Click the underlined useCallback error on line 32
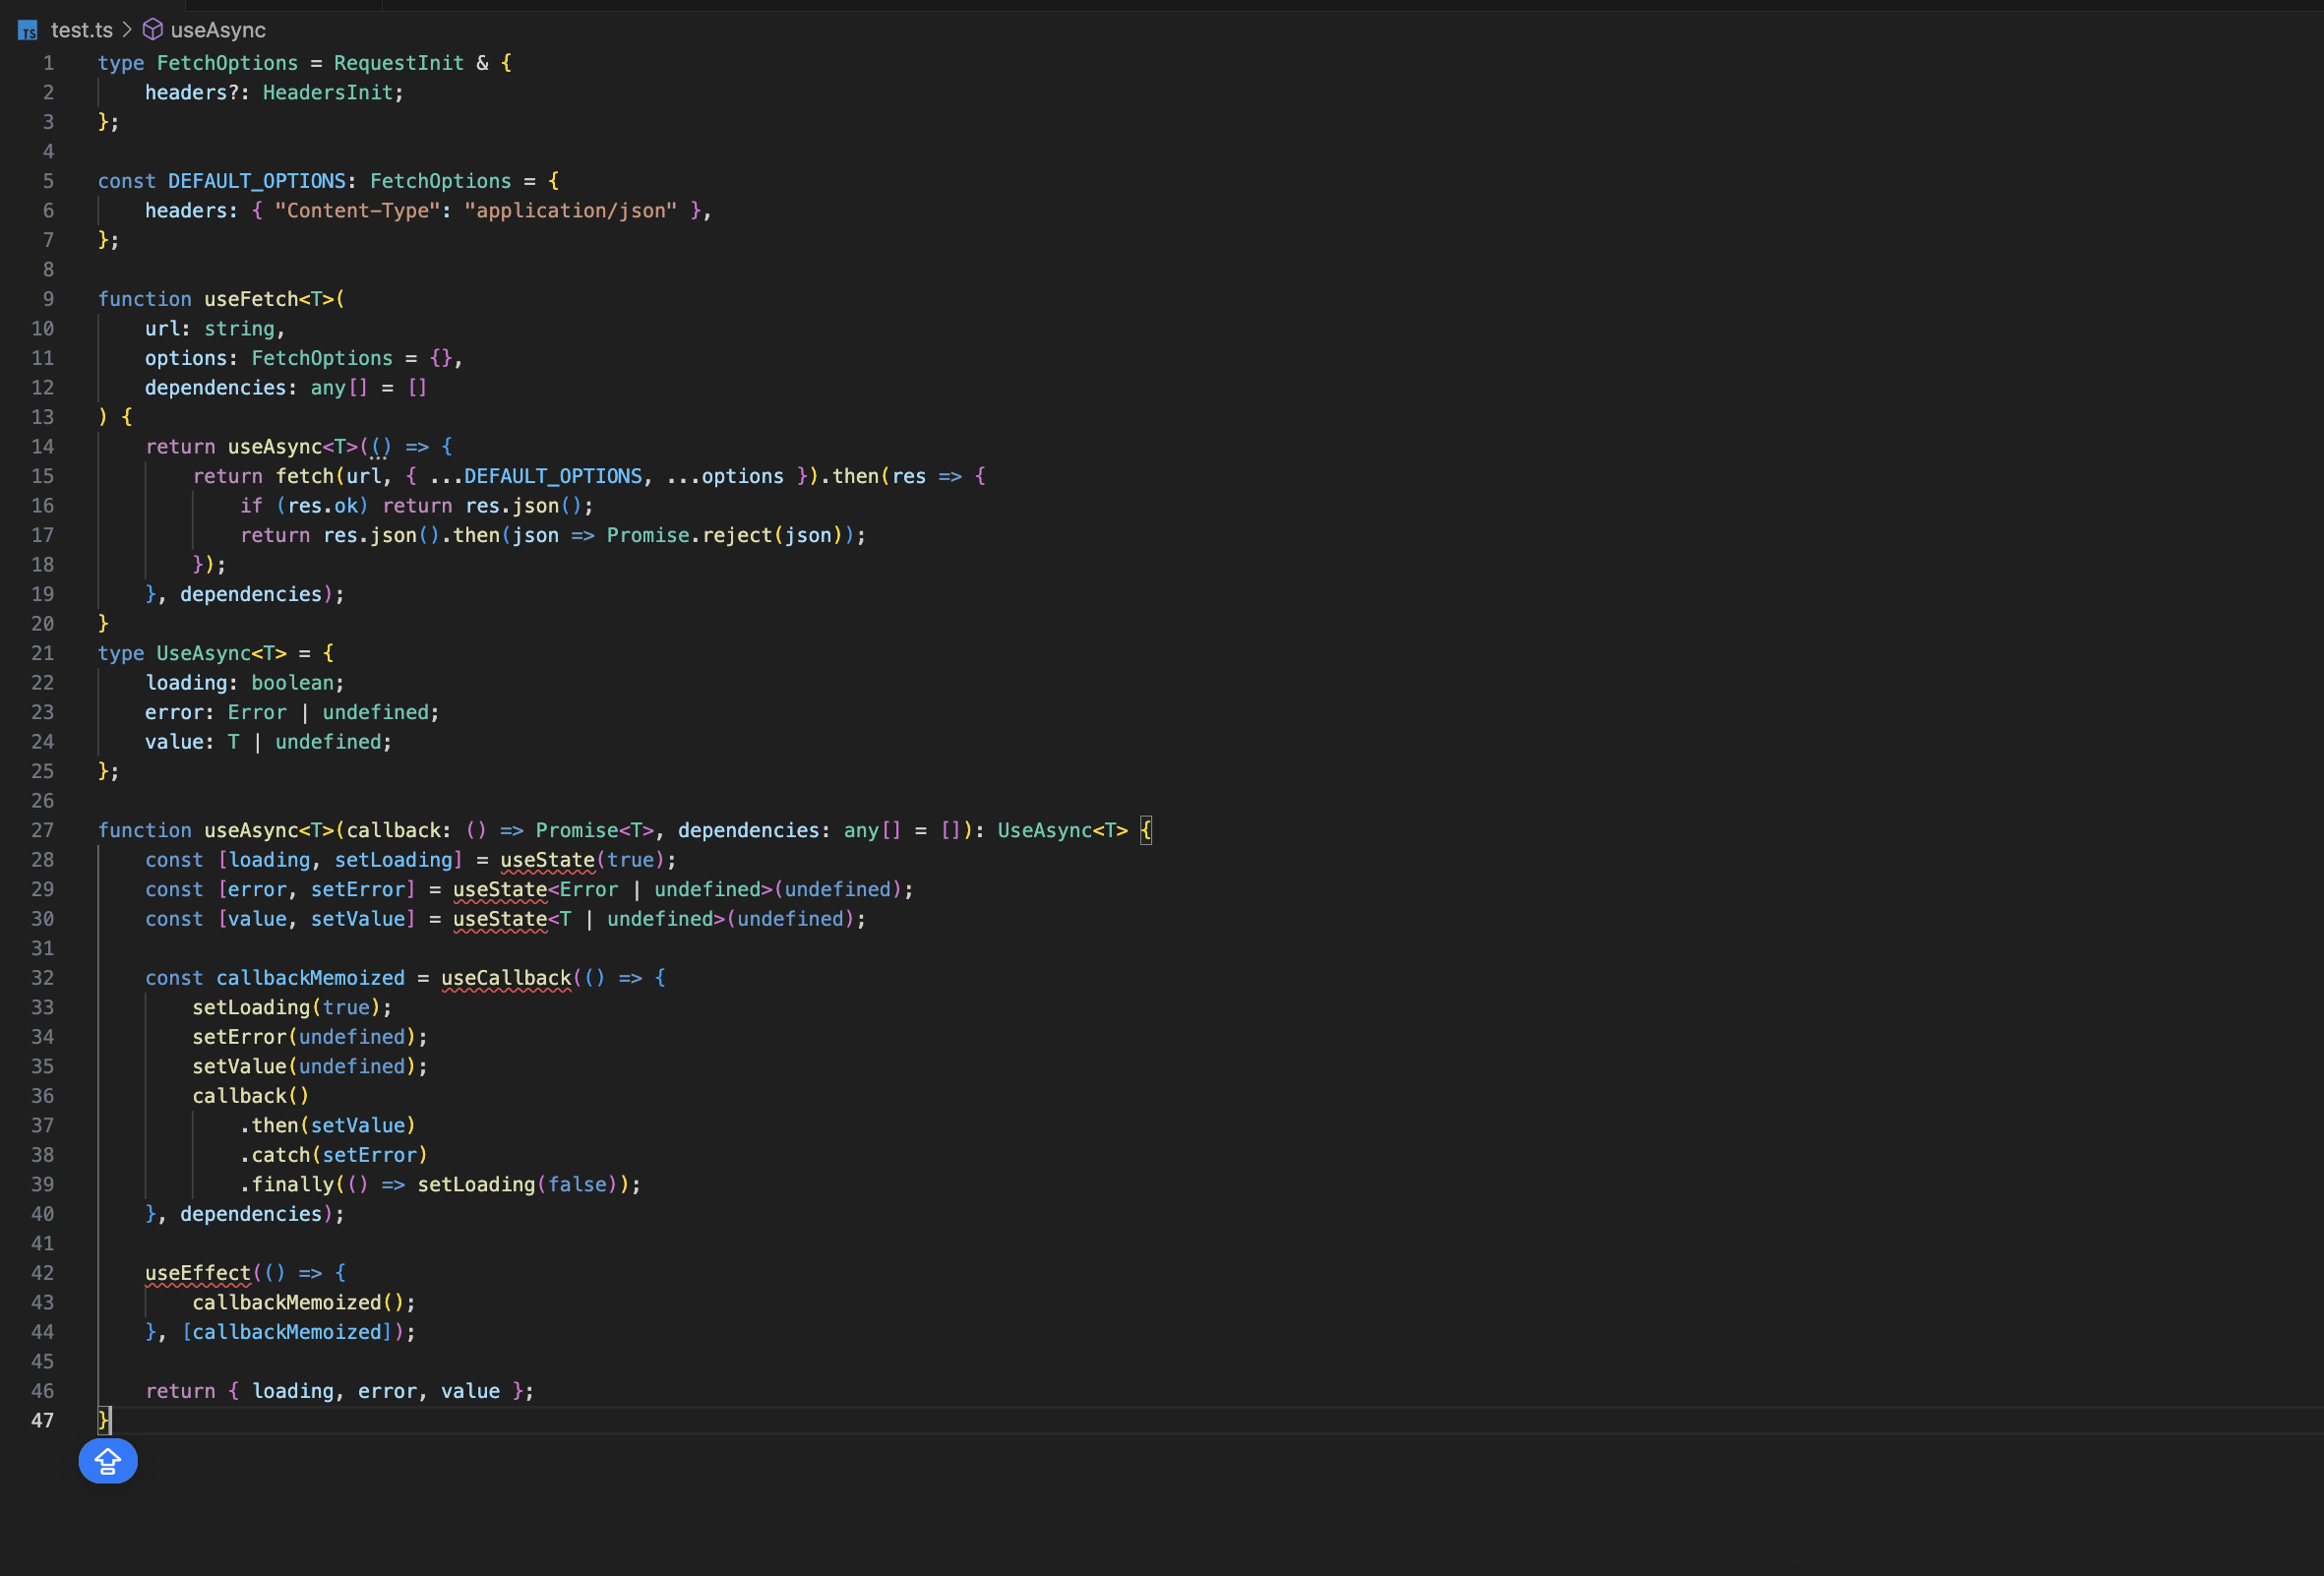 [506, 978]
